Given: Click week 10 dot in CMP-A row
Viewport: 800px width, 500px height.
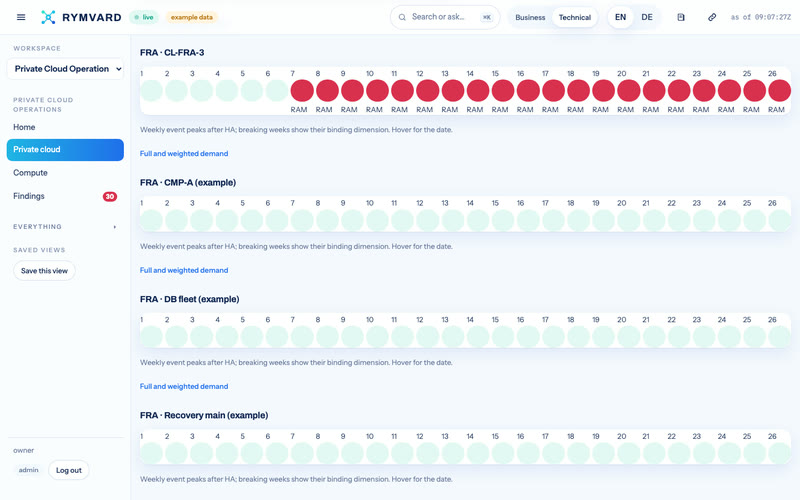Looking at the screenshot, I should tap(378, 220).
